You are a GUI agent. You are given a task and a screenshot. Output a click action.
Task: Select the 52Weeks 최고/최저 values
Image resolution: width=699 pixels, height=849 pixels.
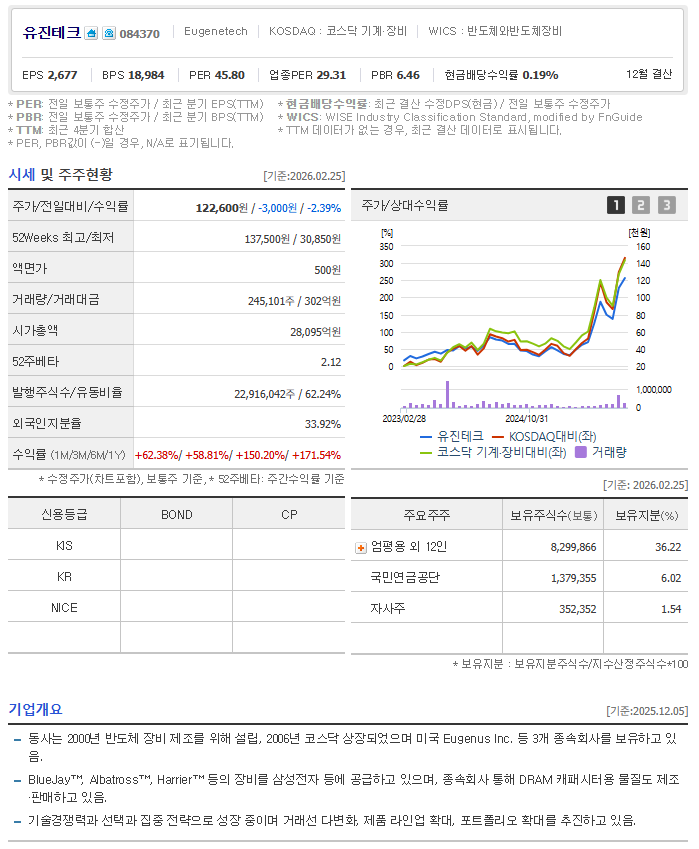tap(292, 239)
